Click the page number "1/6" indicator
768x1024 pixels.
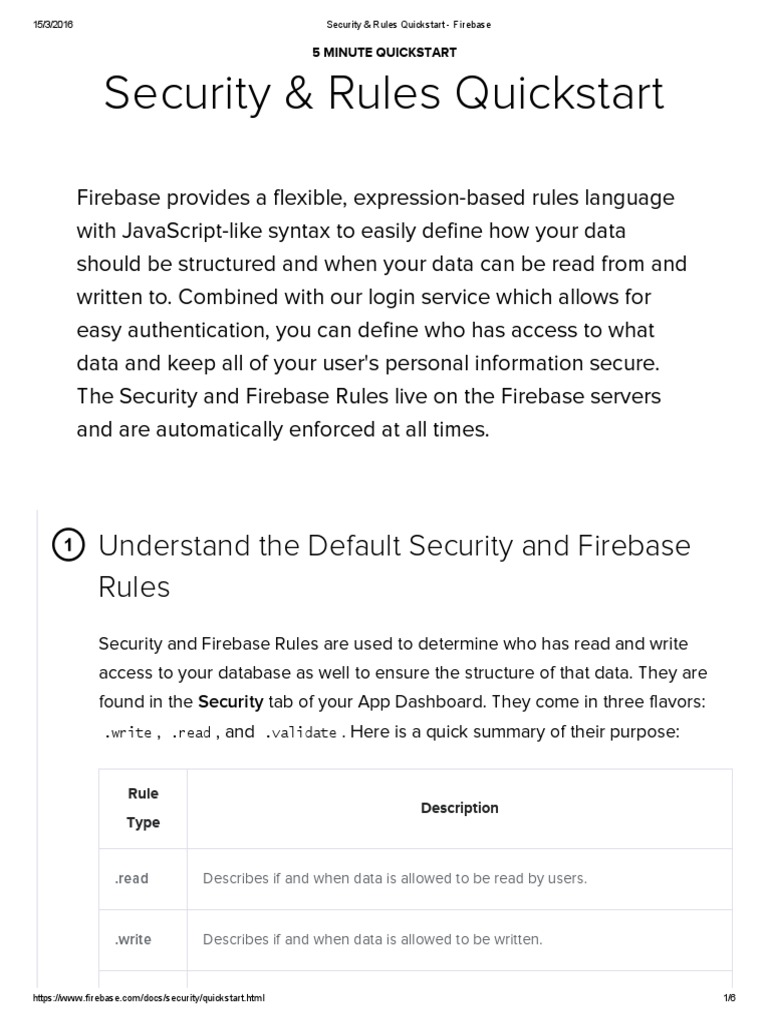[x=728, y=999]
